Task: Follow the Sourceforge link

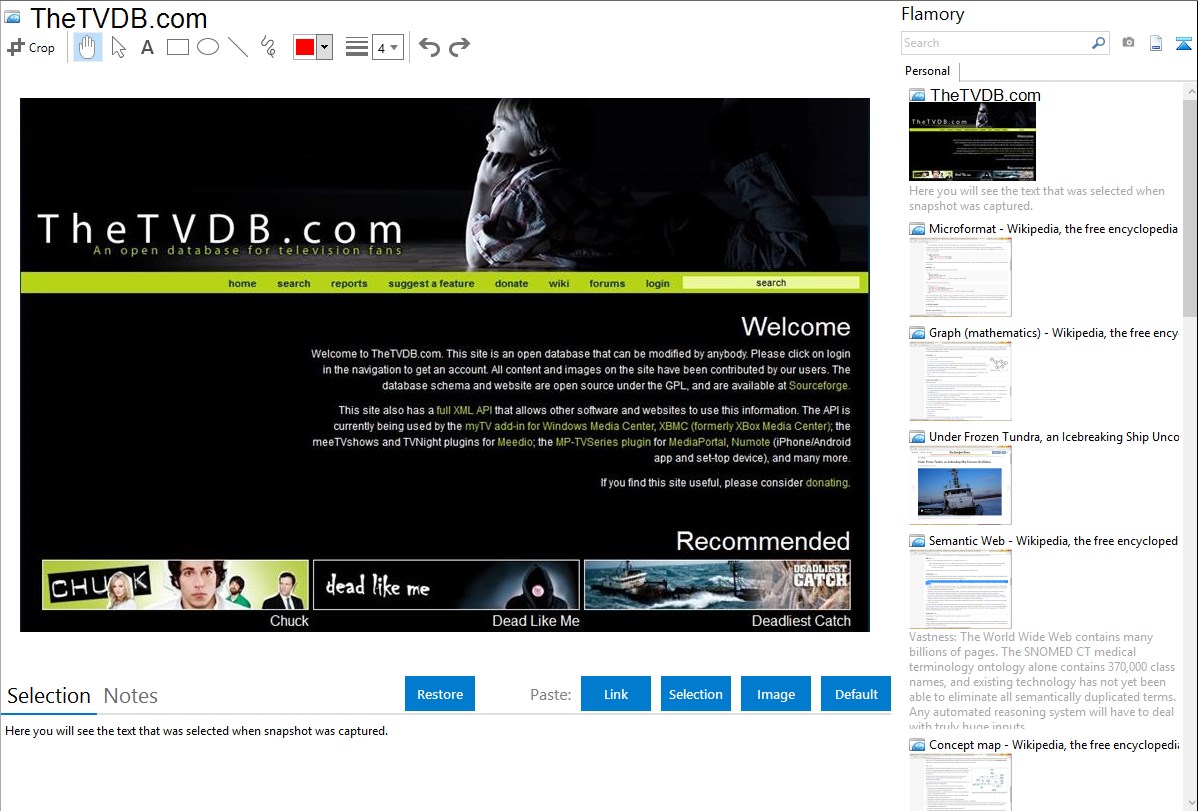Action: [818, 386]
